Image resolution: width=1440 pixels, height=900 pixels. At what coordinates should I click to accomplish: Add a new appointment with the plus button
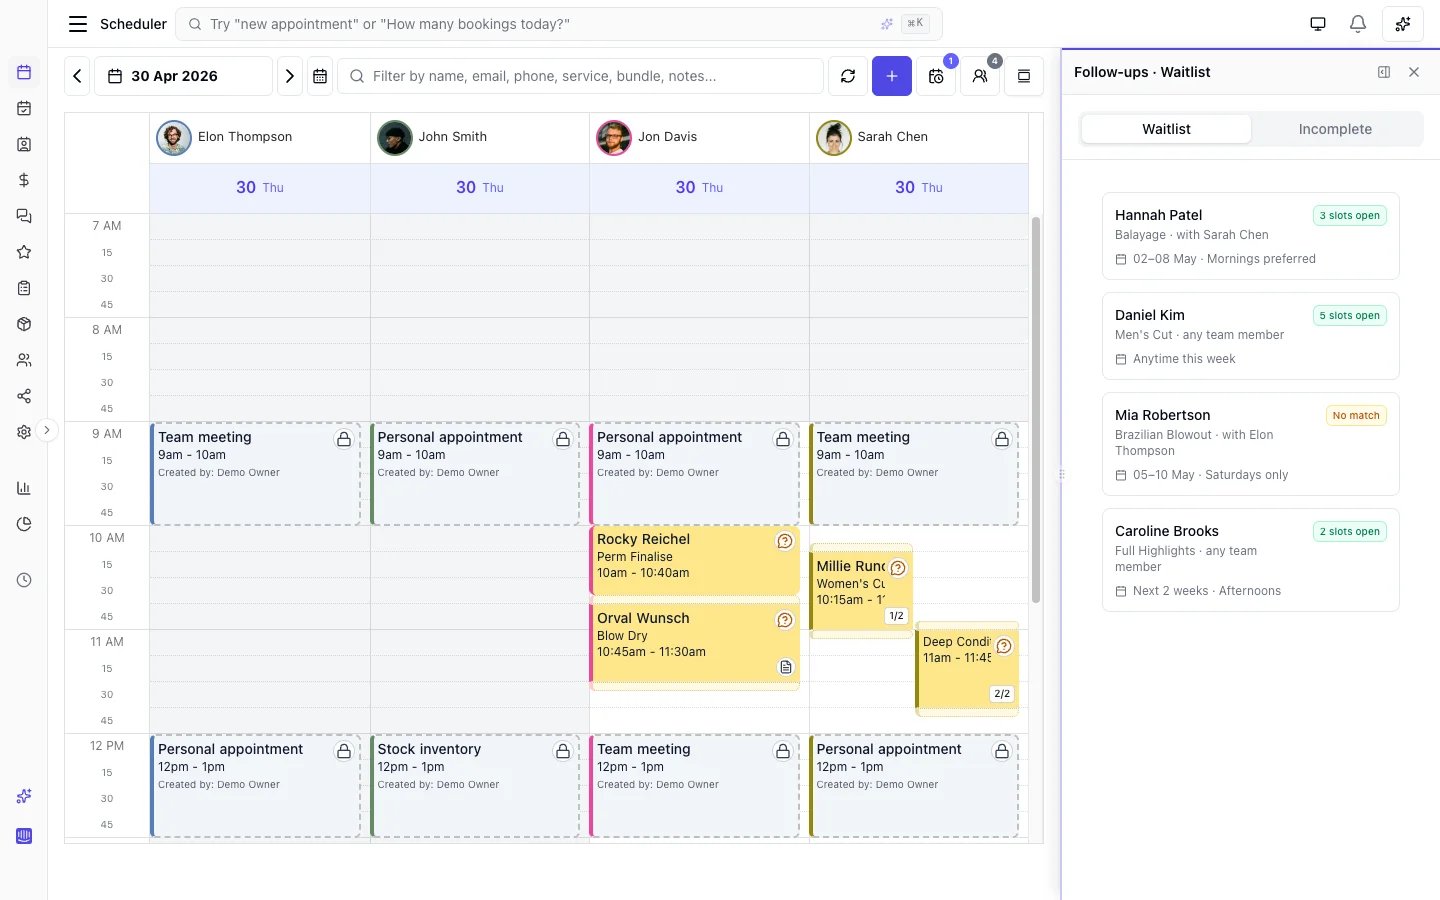pyautogui.click(x=892, y=76)
